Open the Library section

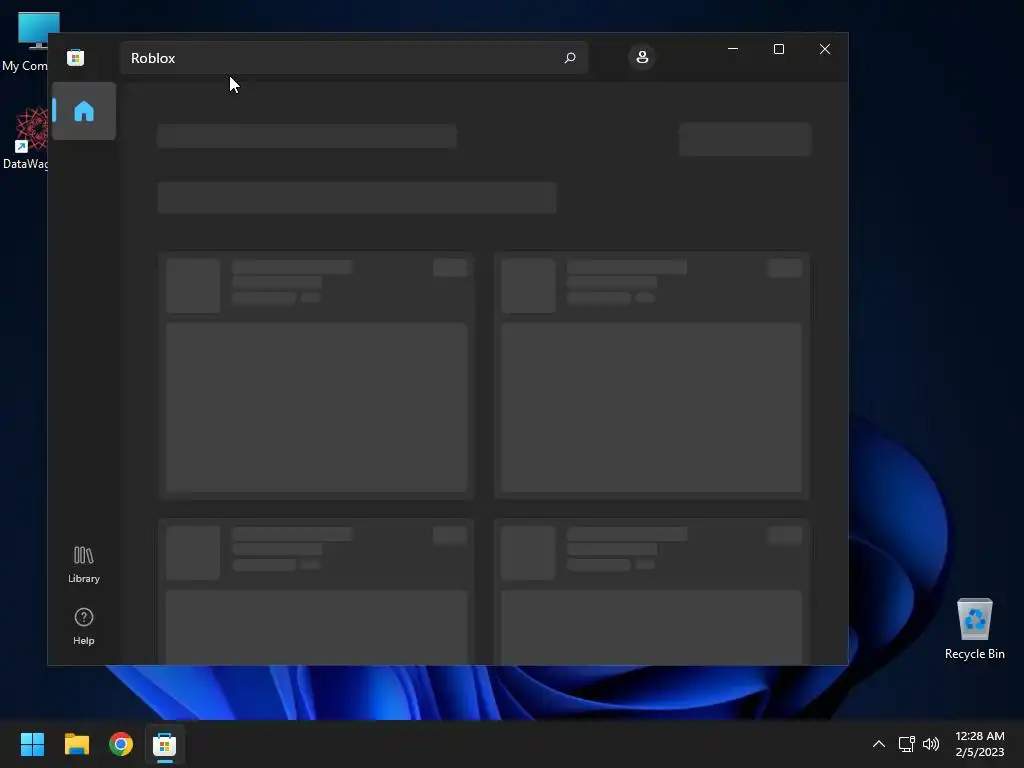84,565
